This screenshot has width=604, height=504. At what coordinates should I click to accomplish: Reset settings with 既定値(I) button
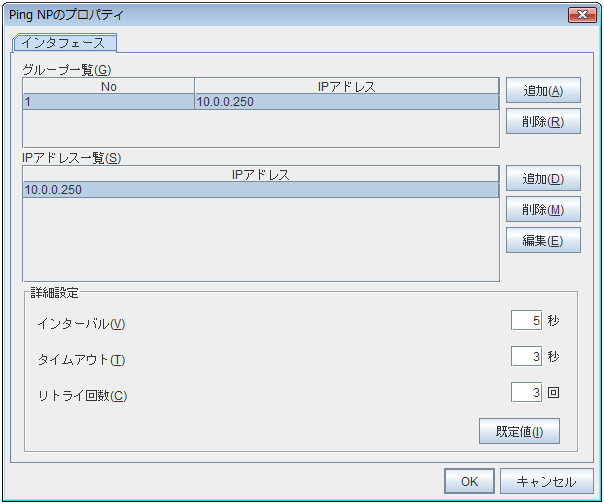click(519, 431)
